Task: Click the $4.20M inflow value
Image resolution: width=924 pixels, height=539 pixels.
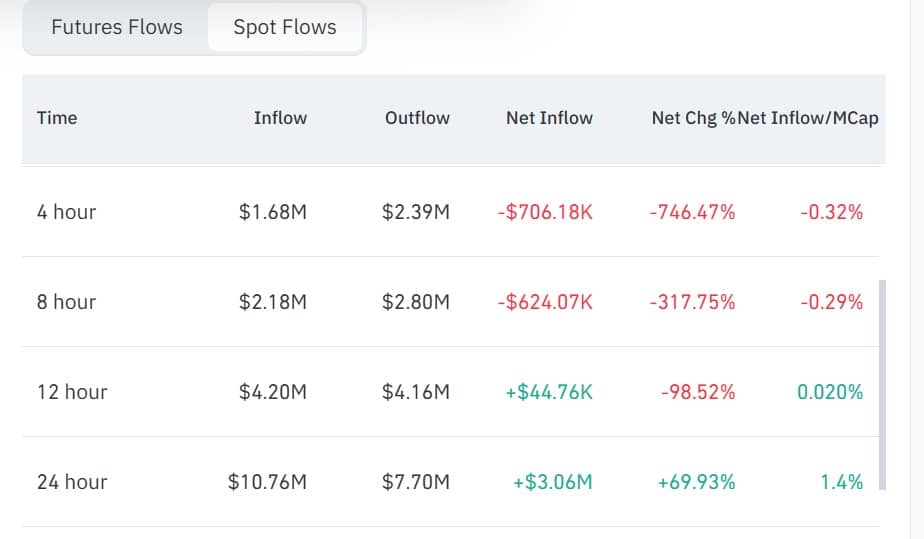Action: (273, 392)
